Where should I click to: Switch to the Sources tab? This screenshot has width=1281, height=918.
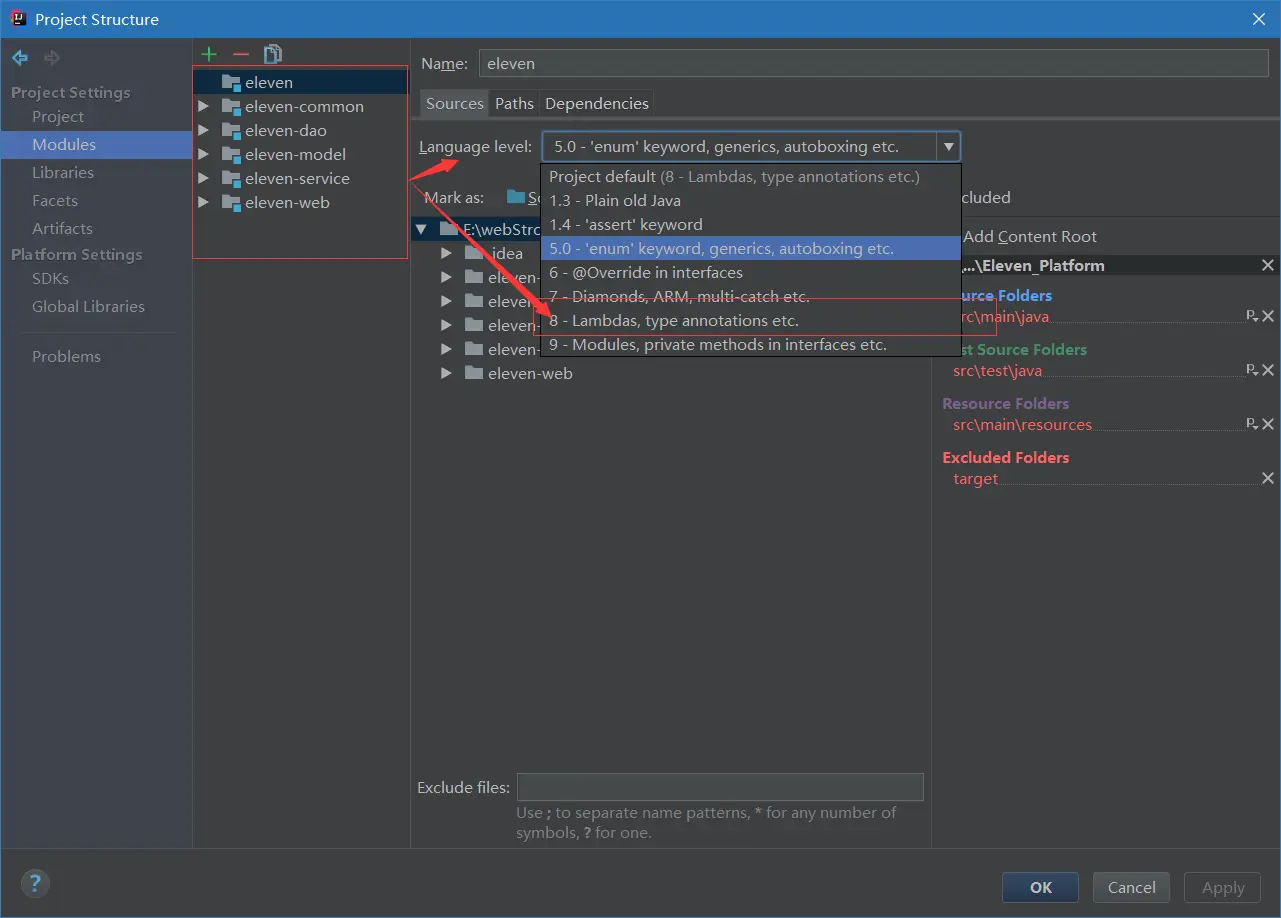pyautogui.click(x=455, y=103)
